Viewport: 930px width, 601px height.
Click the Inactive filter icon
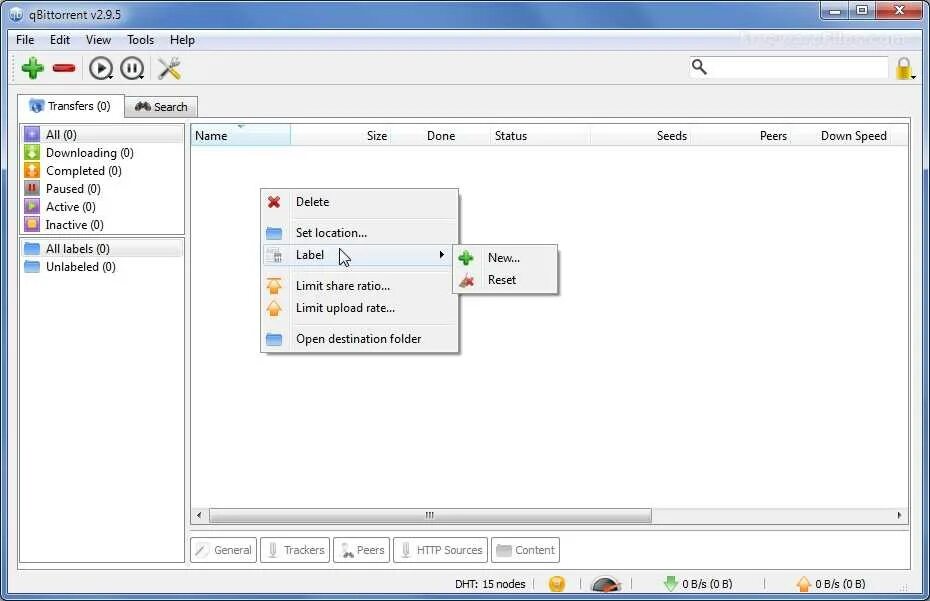[32, 224]
